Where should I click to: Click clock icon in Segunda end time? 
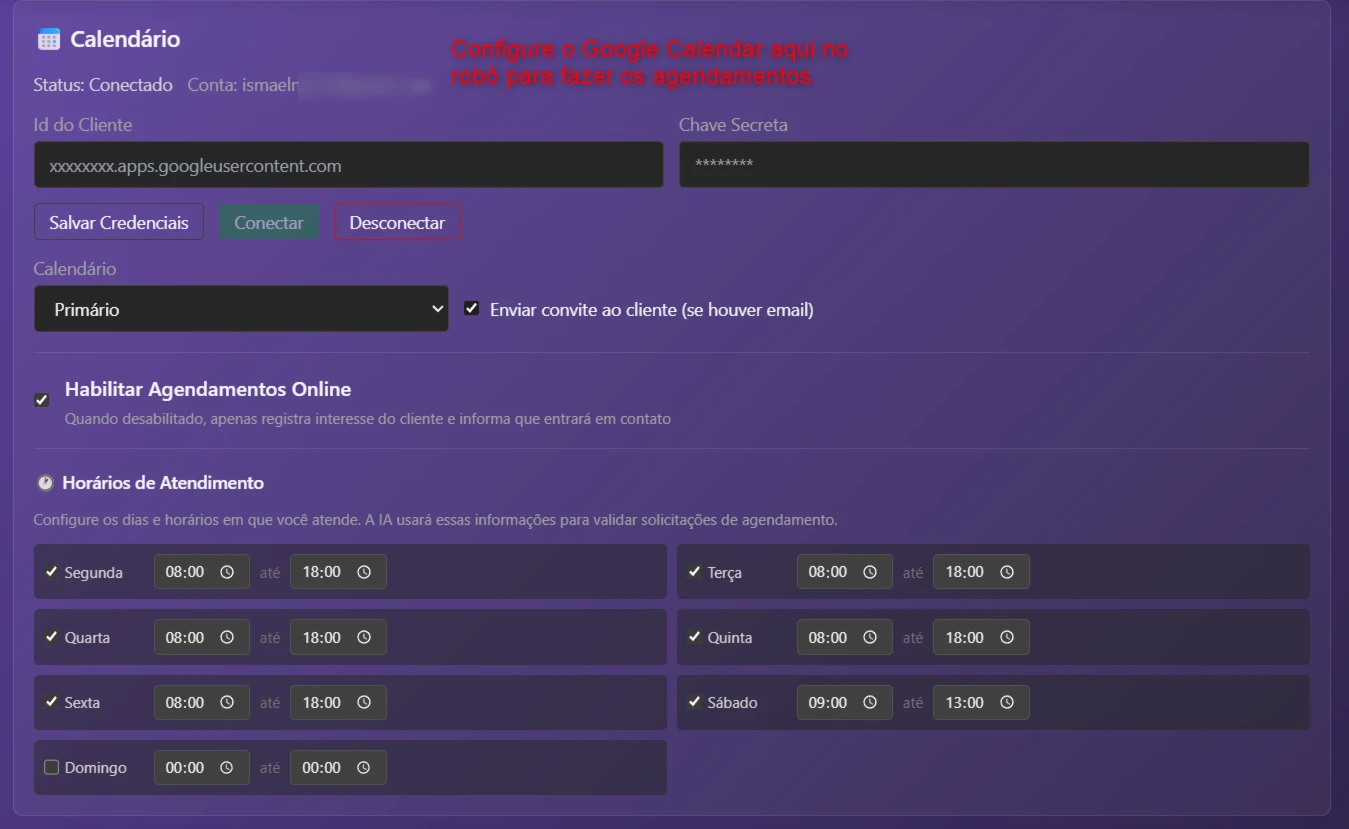(364, 572)
